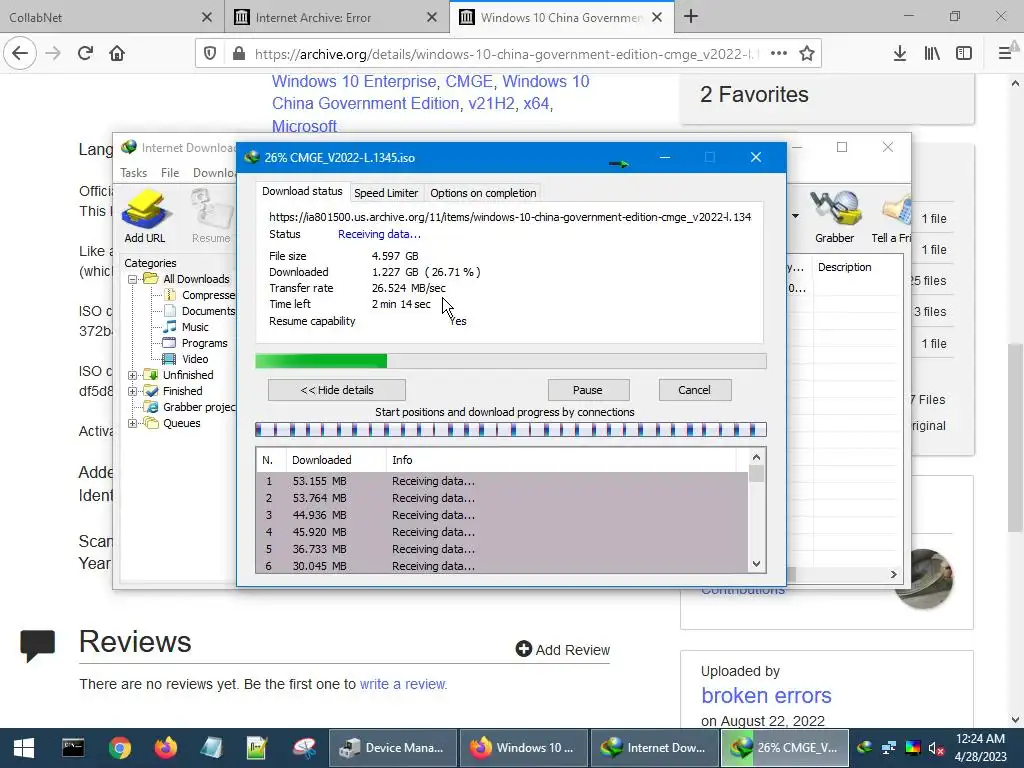
Task: Switch to Options on completion tab
Action: point(483,193)
